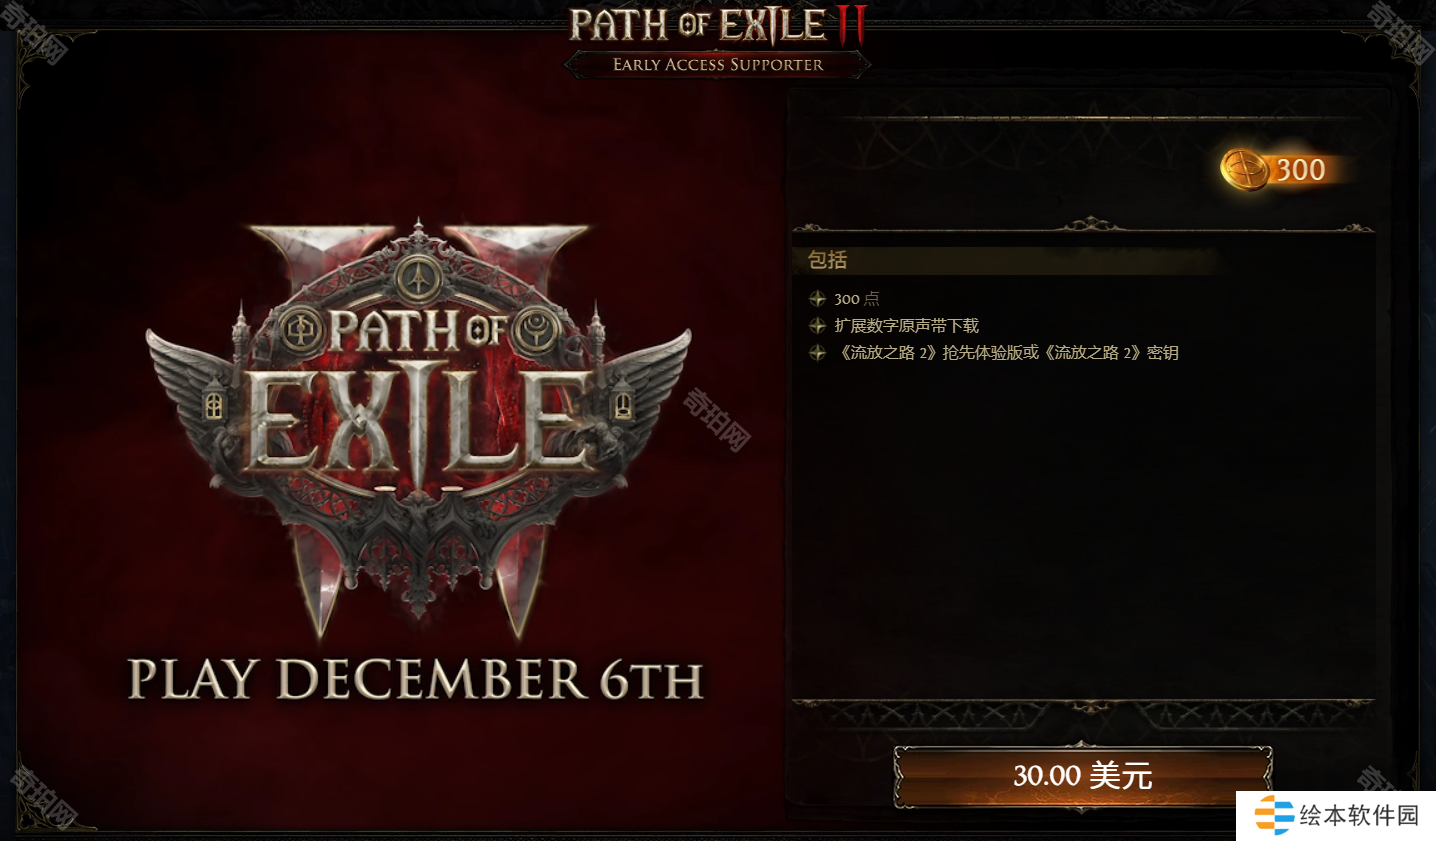Click the bullet icon next to 300 点
The height and width of the screenshot is (841, 1436).
817,299
